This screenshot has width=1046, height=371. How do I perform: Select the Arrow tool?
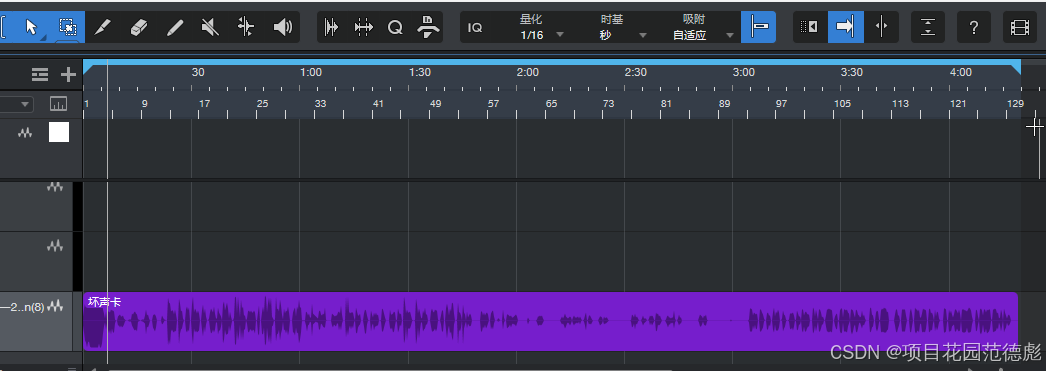[x=31, y=27]
